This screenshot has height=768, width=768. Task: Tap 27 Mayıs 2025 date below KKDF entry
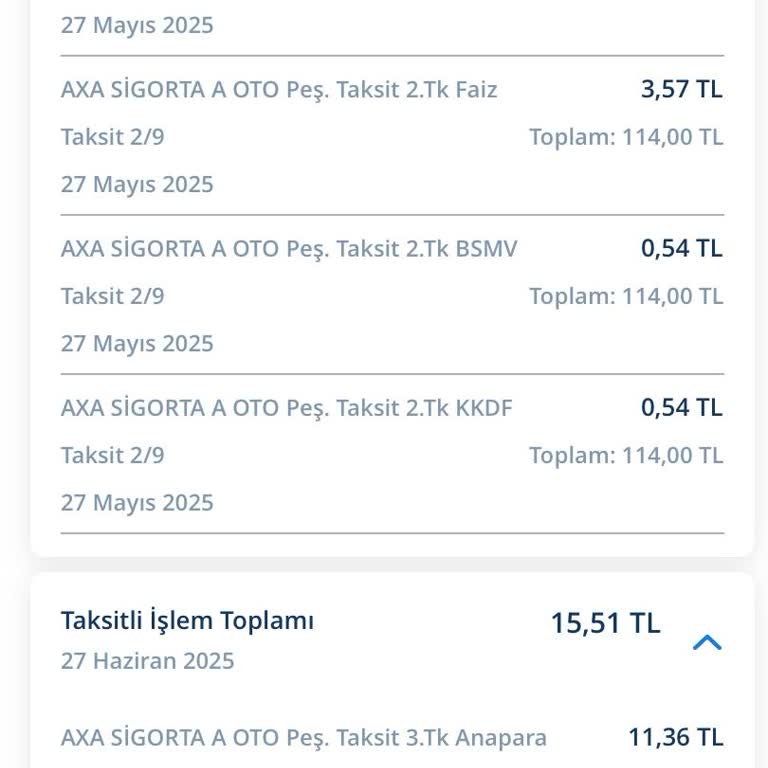(x=137, y=502)
